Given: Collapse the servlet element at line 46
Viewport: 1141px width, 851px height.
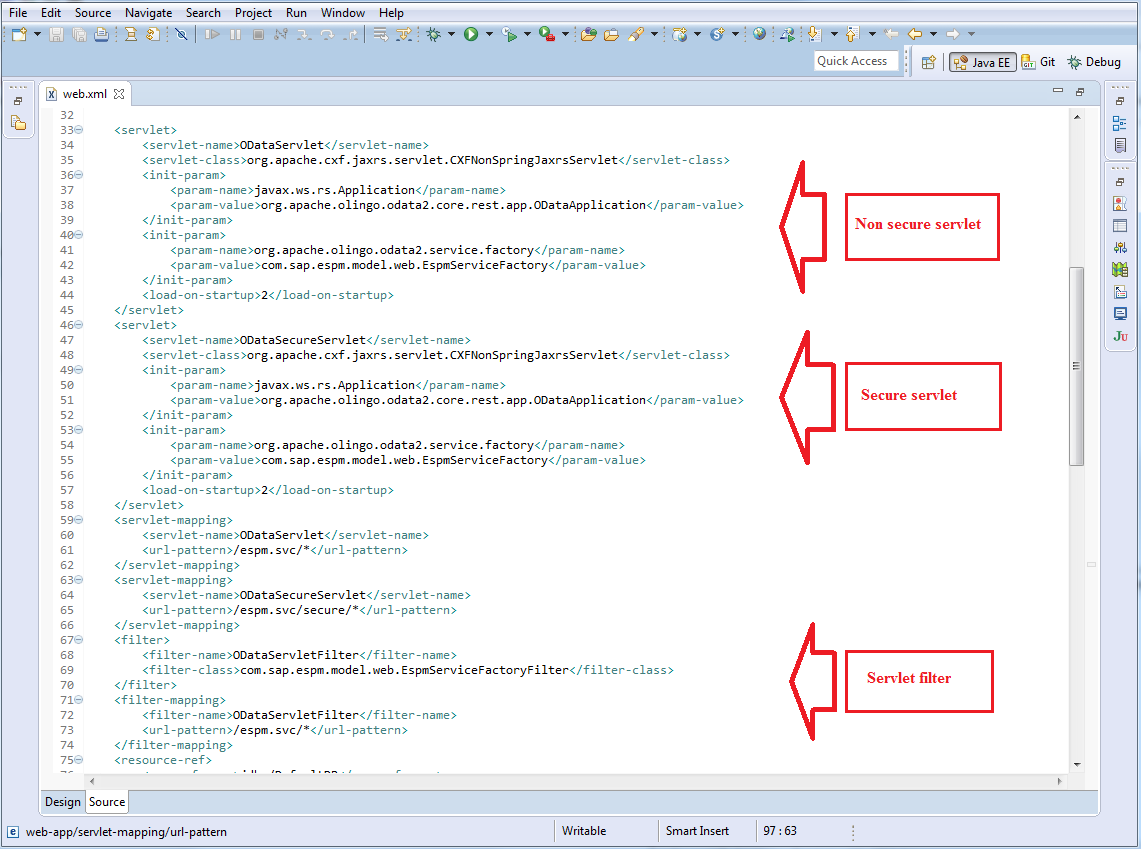Looking at the screenshot, I should [79, 325].
